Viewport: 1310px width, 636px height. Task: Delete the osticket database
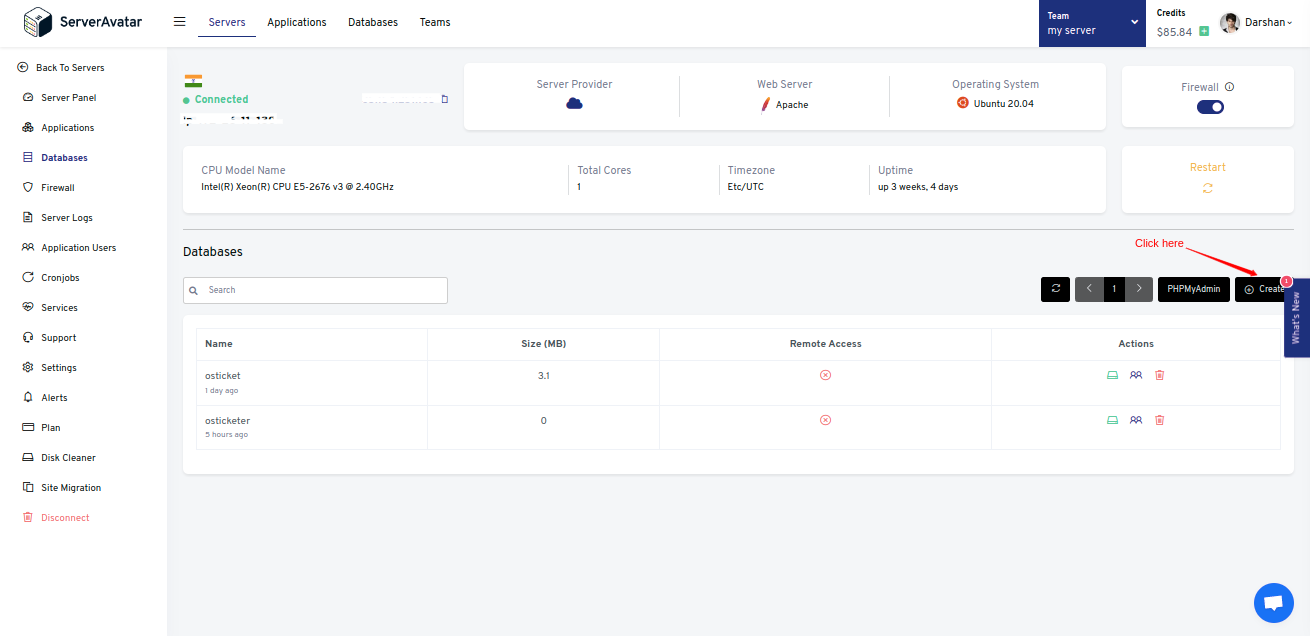(x=1160, y=375)
